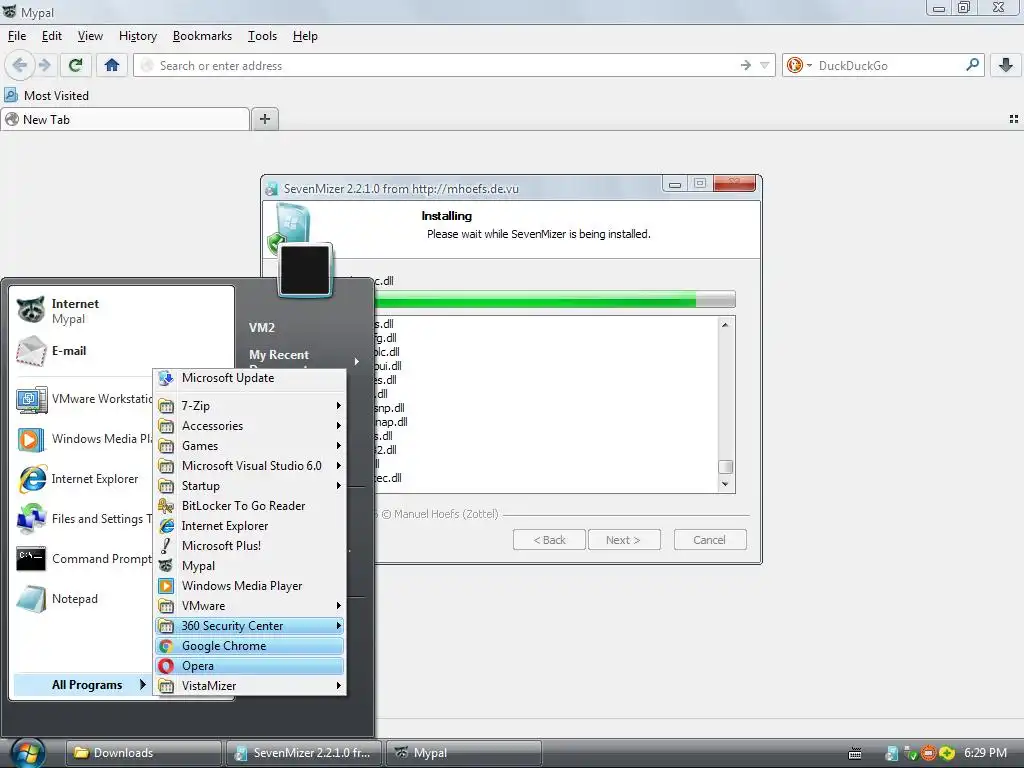The image size is (1024, 768).
Task: Click the installer log scroll-down arrow
Action: click(x=725, y=484)
